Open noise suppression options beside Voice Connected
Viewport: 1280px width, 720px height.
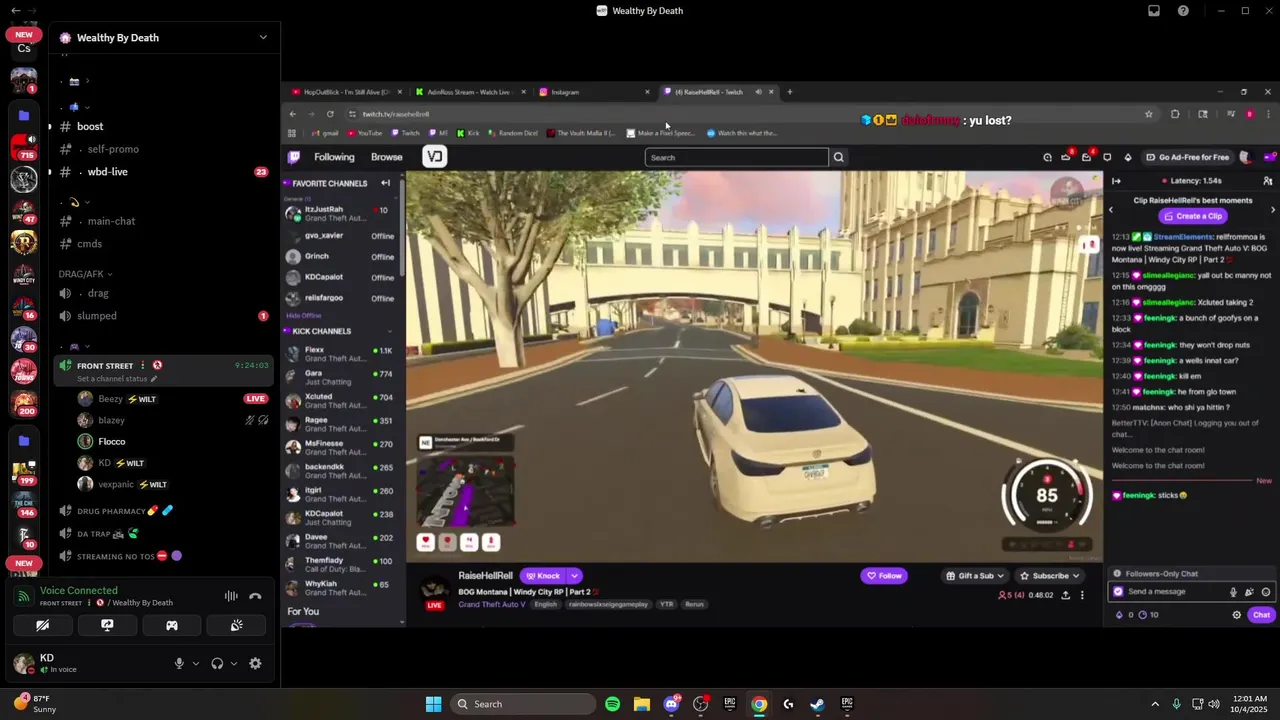231,596
